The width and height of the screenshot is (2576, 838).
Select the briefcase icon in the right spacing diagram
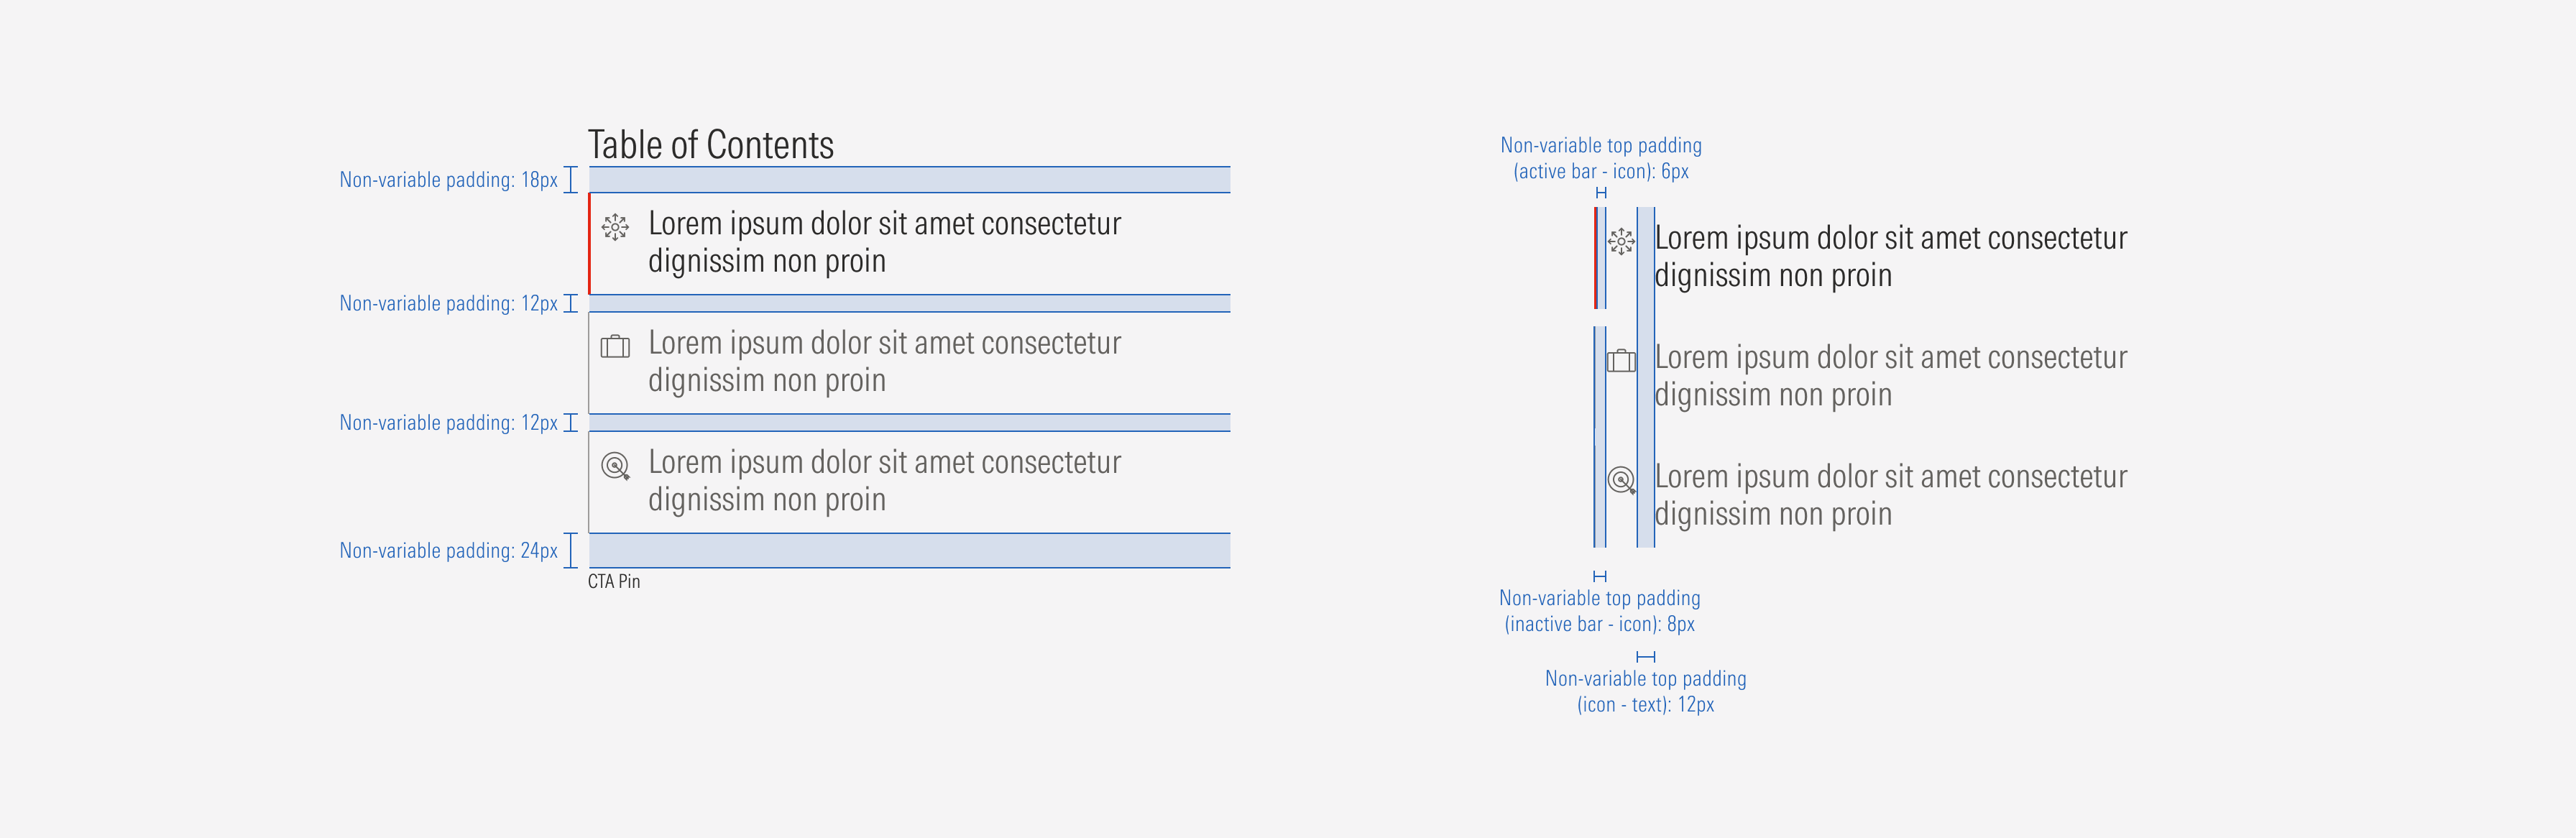click(x=1621, y=361)
